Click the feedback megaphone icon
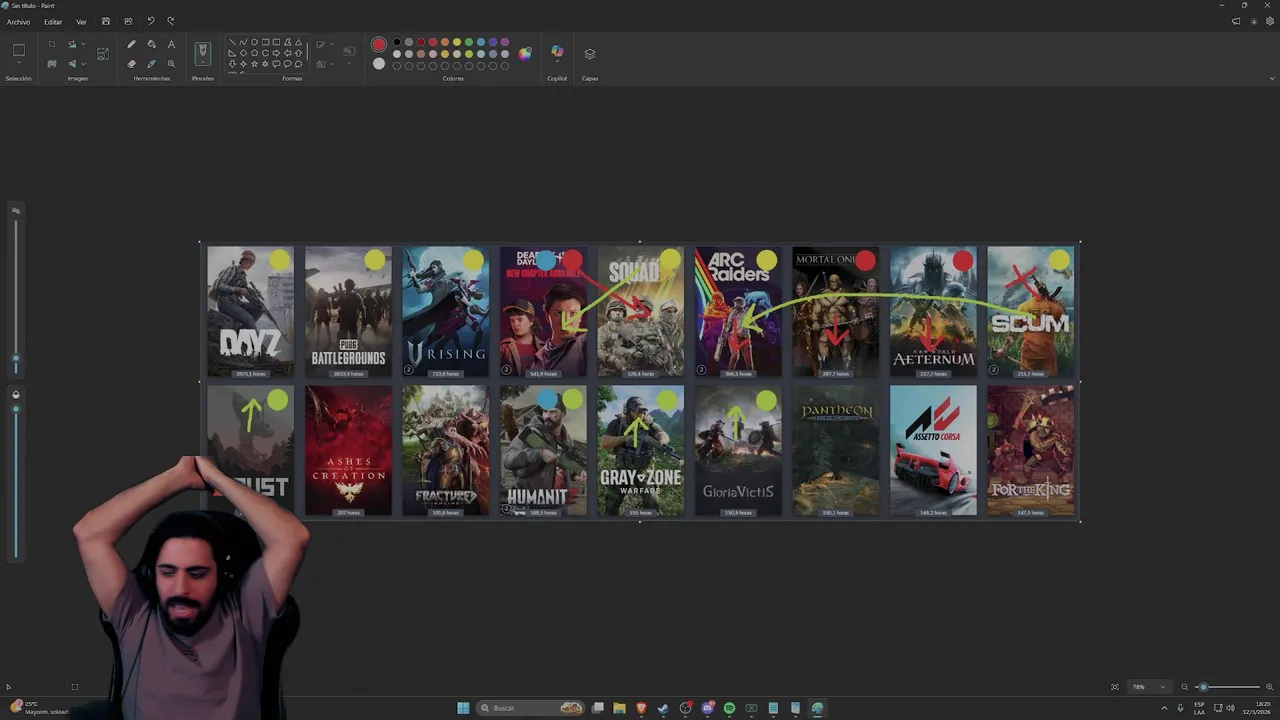The width and height of the screenshot is (1280, 720). (x=1236, y=21)
